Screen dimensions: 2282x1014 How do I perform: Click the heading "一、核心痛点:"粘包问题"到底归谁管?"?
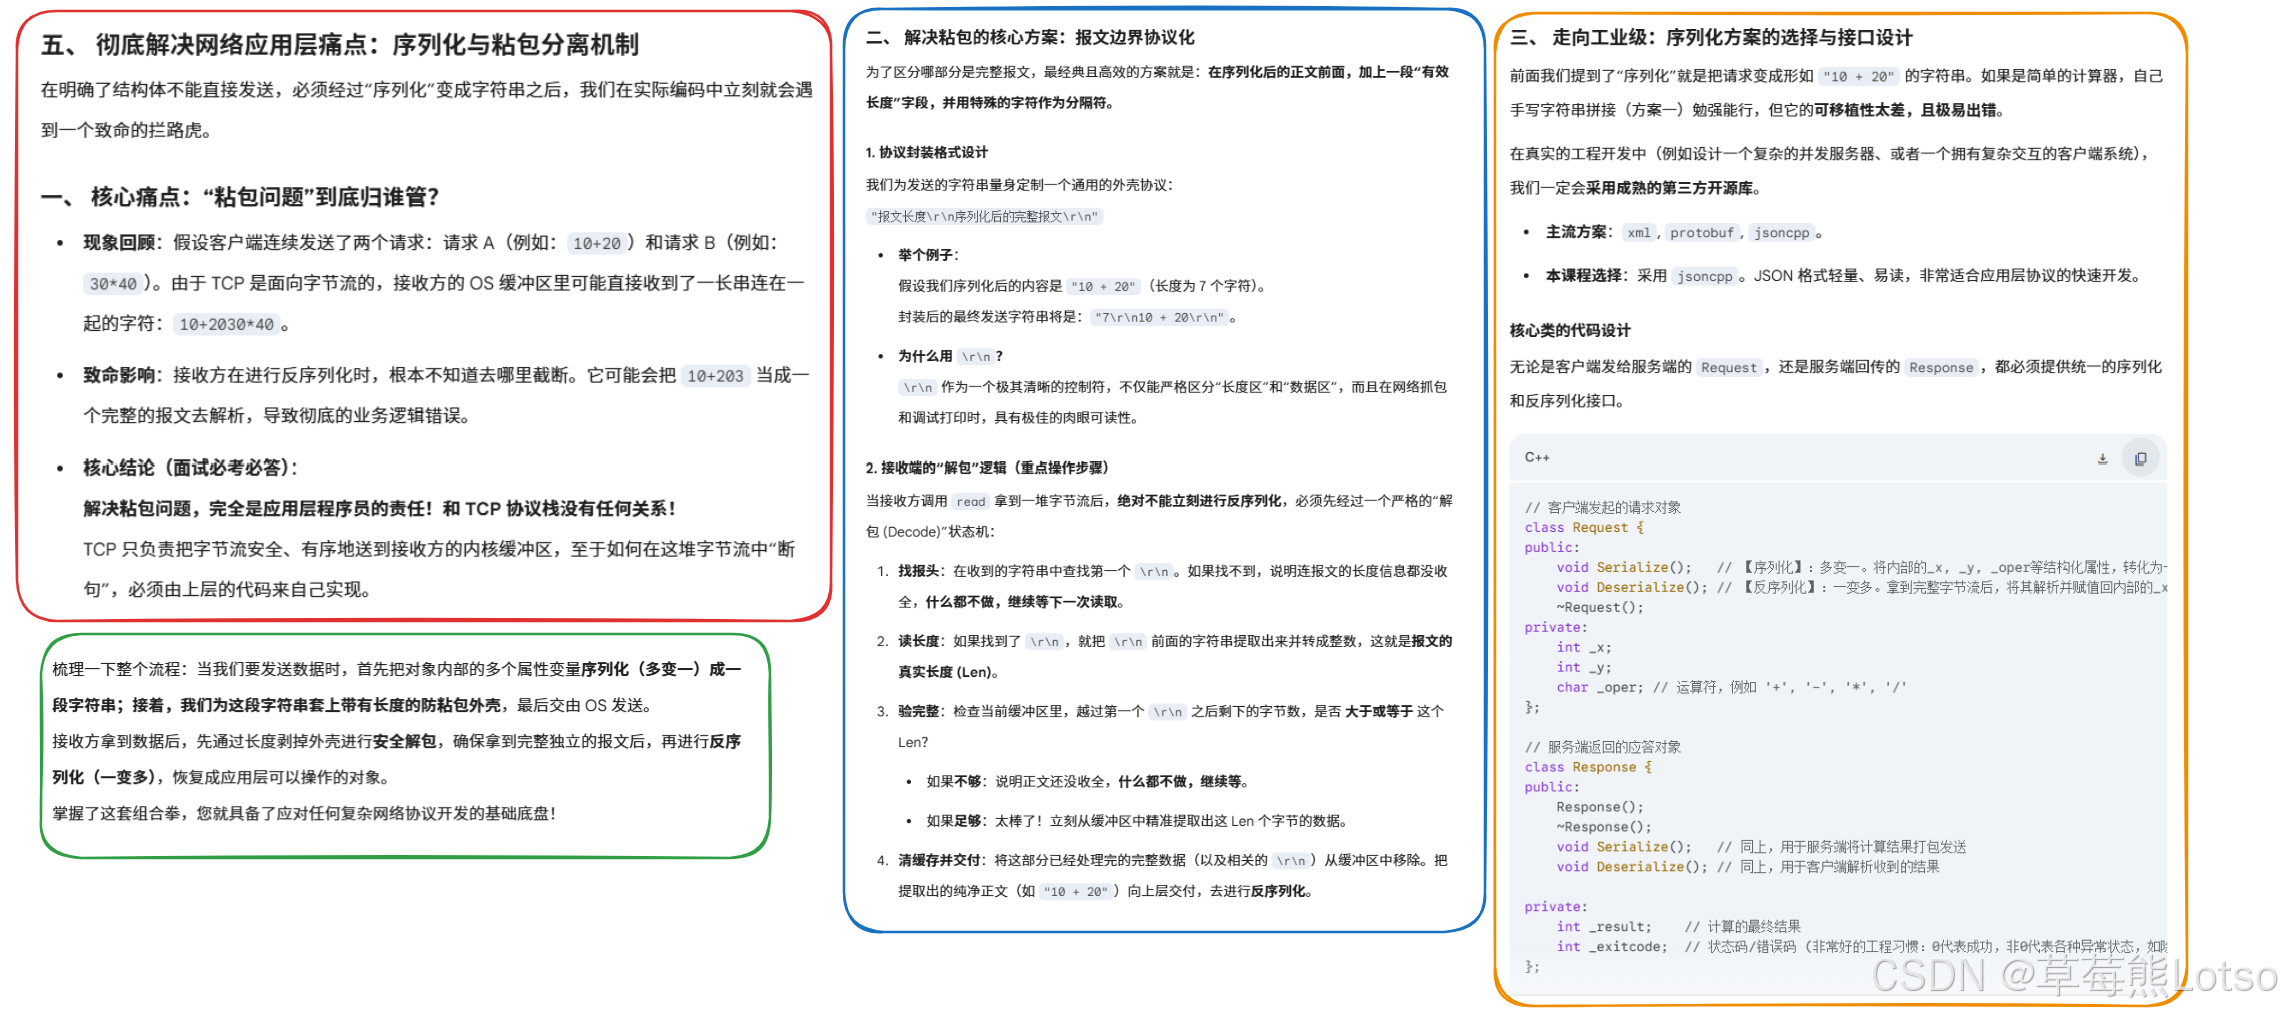pos(240,197)
